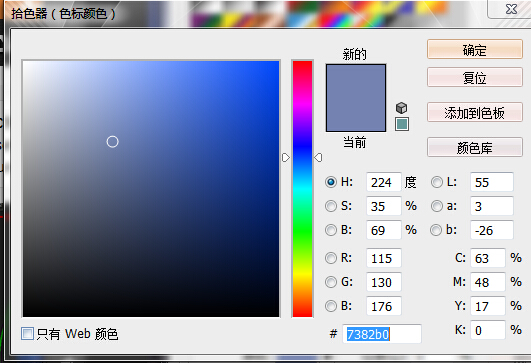This screenshot has width=531, height=363.
Task: Select the H hue radio button
Action: [x=331, y=182]
